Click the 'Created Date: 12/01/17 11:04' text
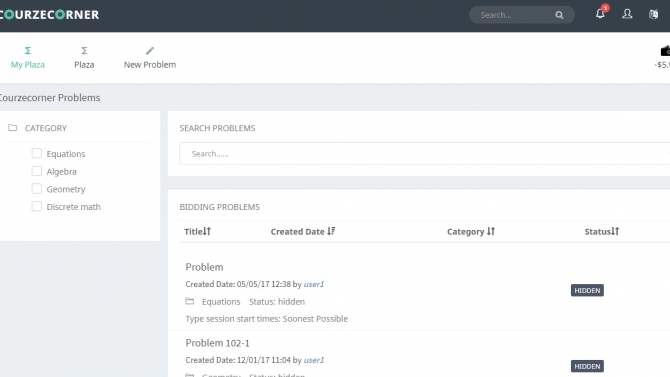 (238, 360)
